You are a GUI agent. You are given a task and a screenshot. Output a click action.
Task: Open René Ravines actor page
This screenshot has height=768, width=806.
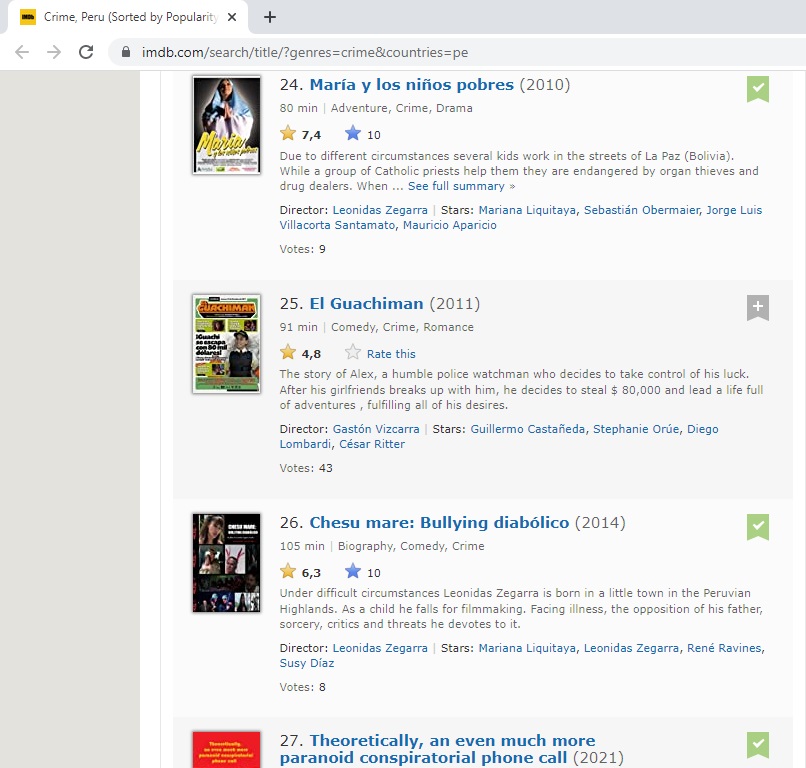point(724,648)
